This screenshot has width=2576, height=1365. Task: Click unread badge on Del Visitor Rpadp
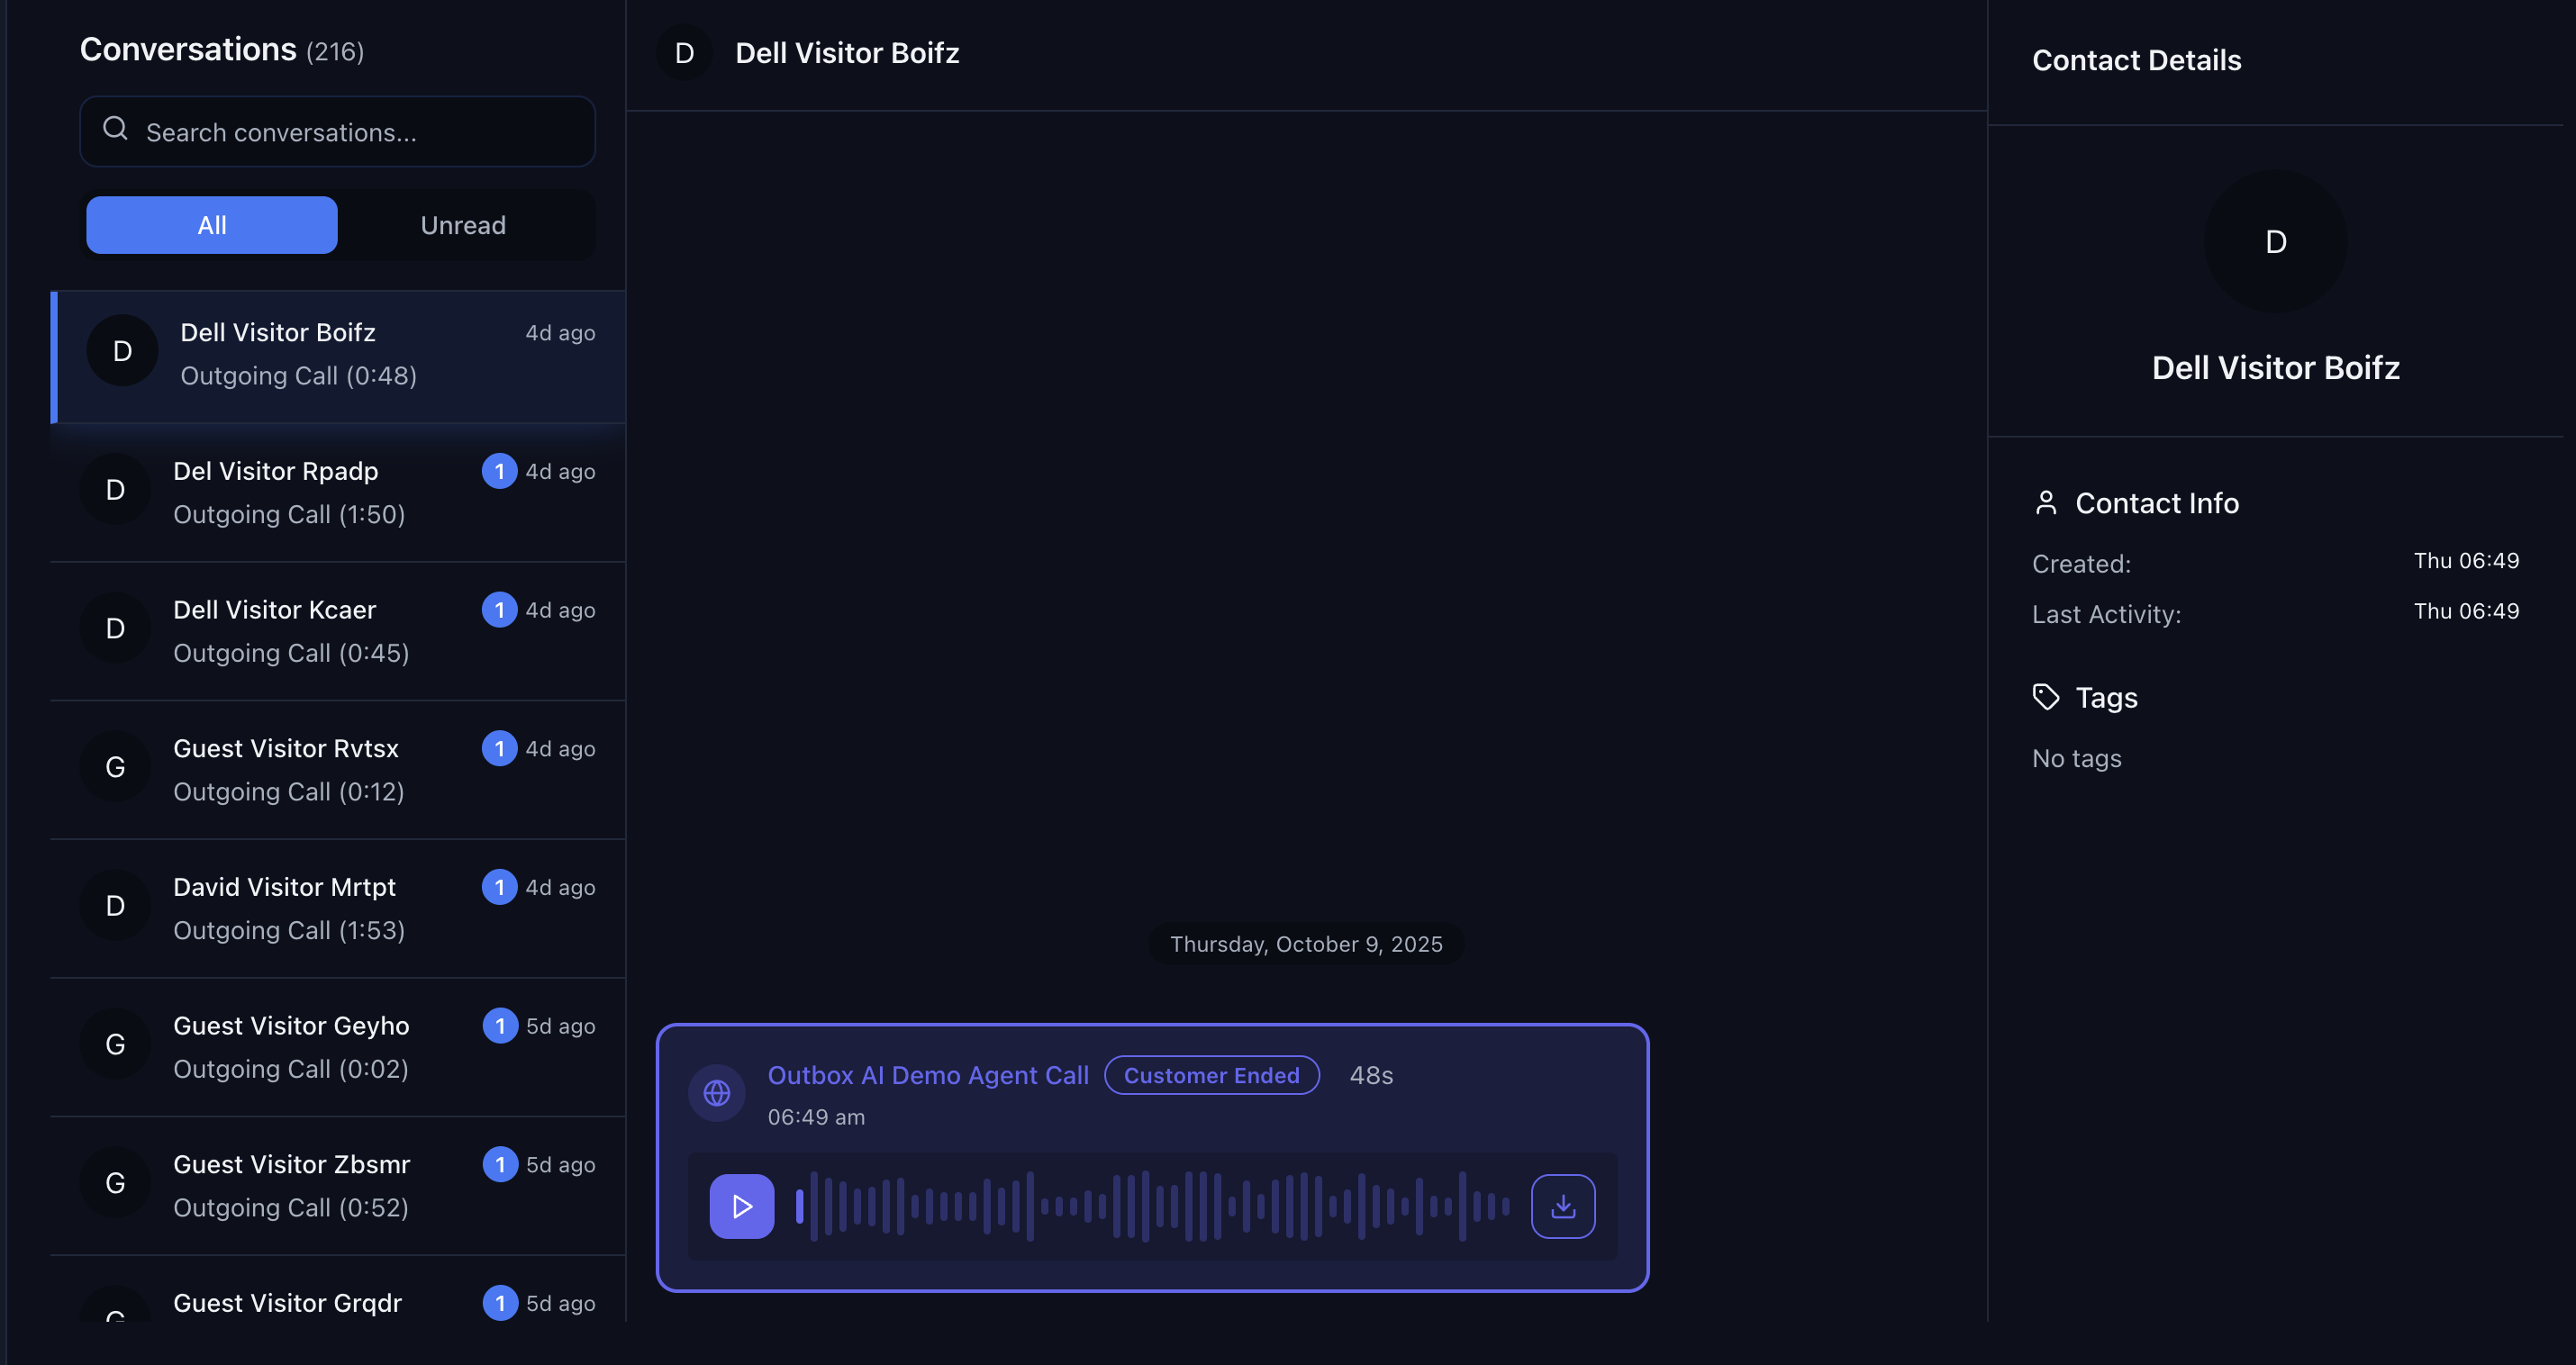coord(499,471)
